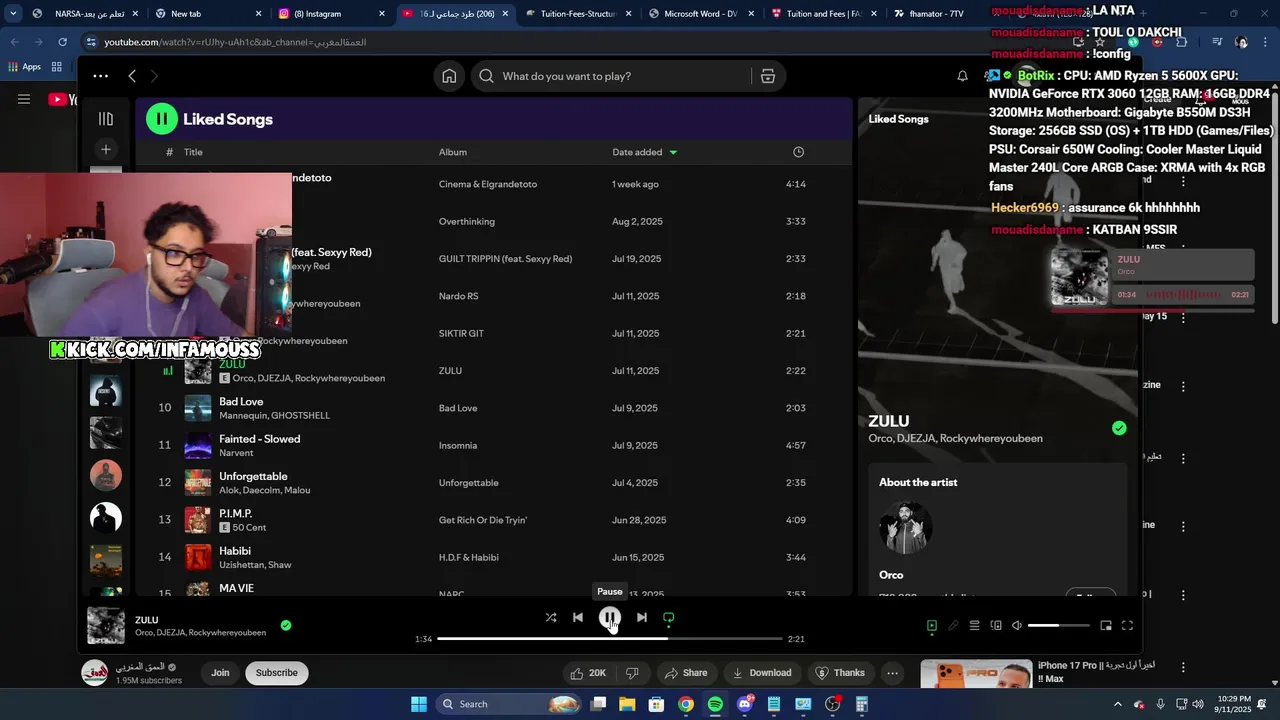Click the YouTube Share button
Viewport: 1280px width, 720px height.
click(686, 673)
